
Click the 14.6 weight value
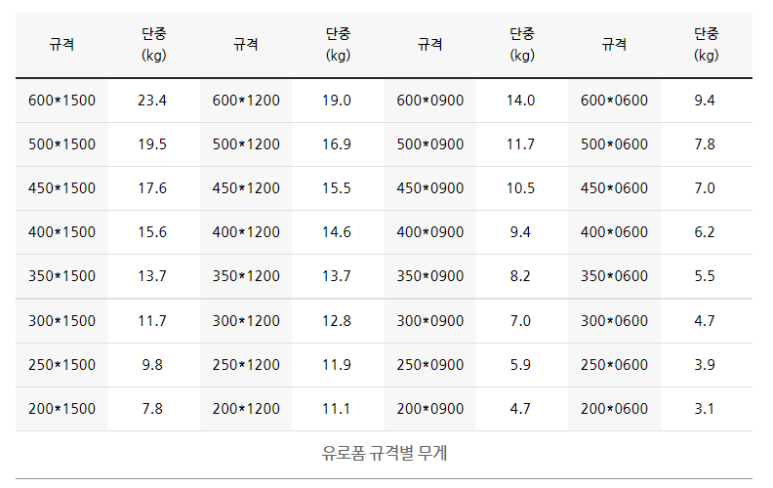337,232
